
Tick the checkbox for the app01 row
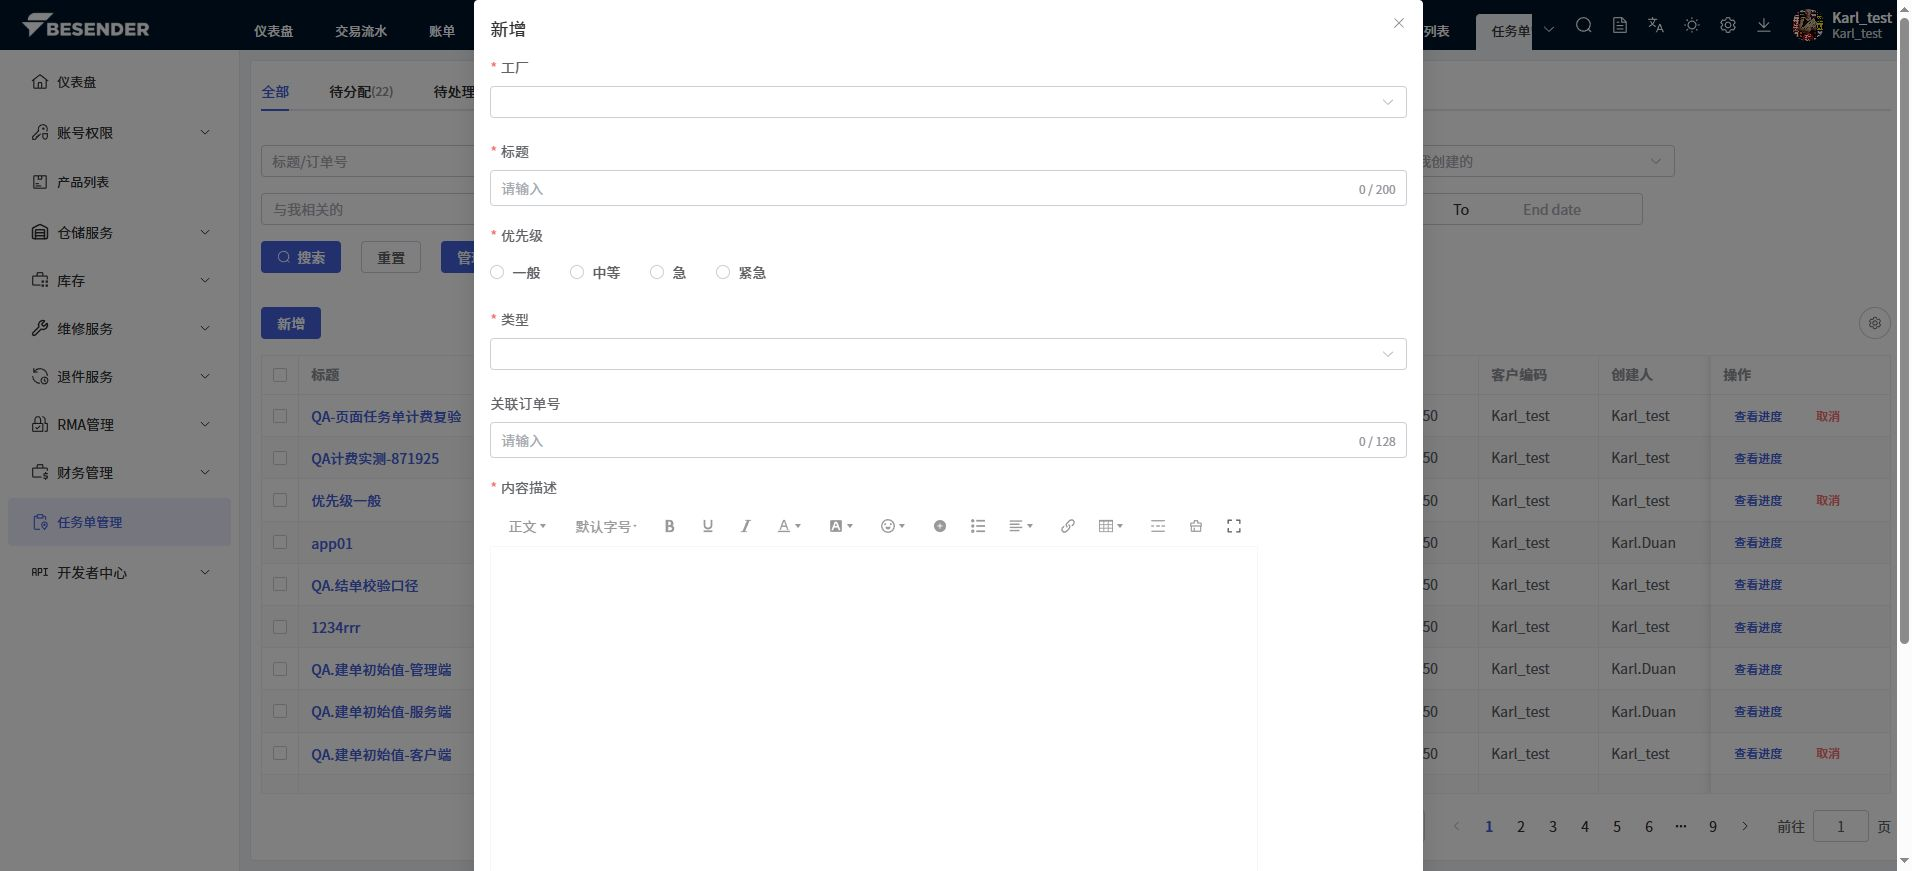[x=280, y=543]
